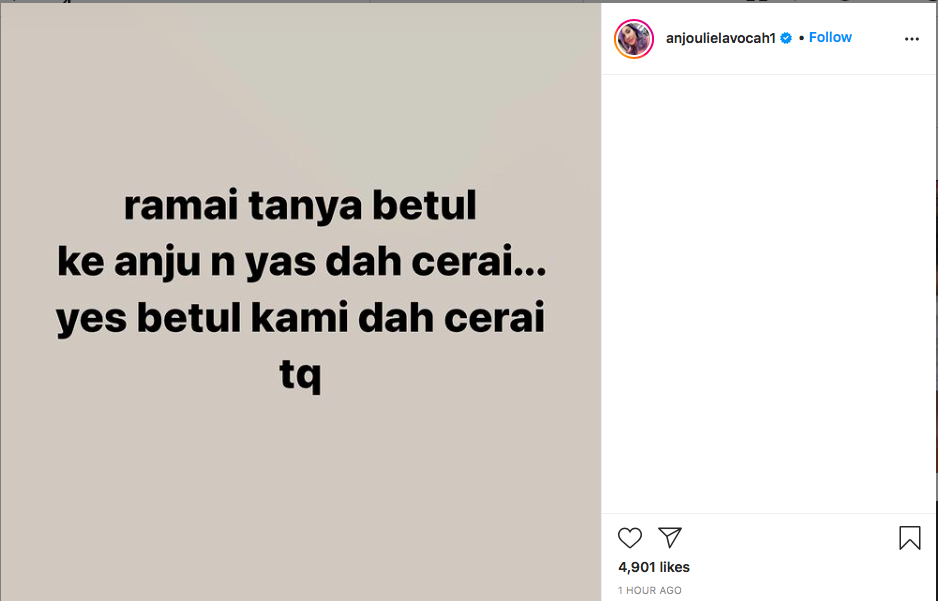Click the 'ramai tanya betul' line

(300, 206)
